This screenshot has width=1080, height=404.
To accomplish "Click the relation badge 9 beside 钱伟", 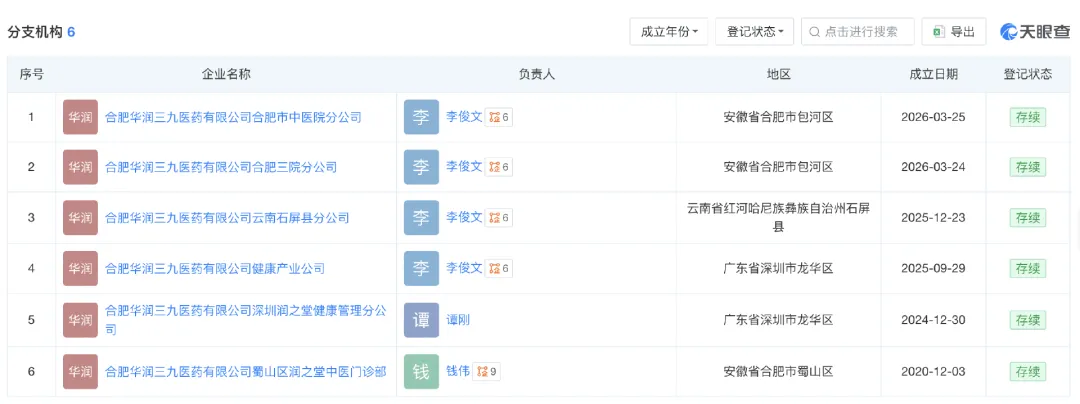I will click(x=488, y=371).
